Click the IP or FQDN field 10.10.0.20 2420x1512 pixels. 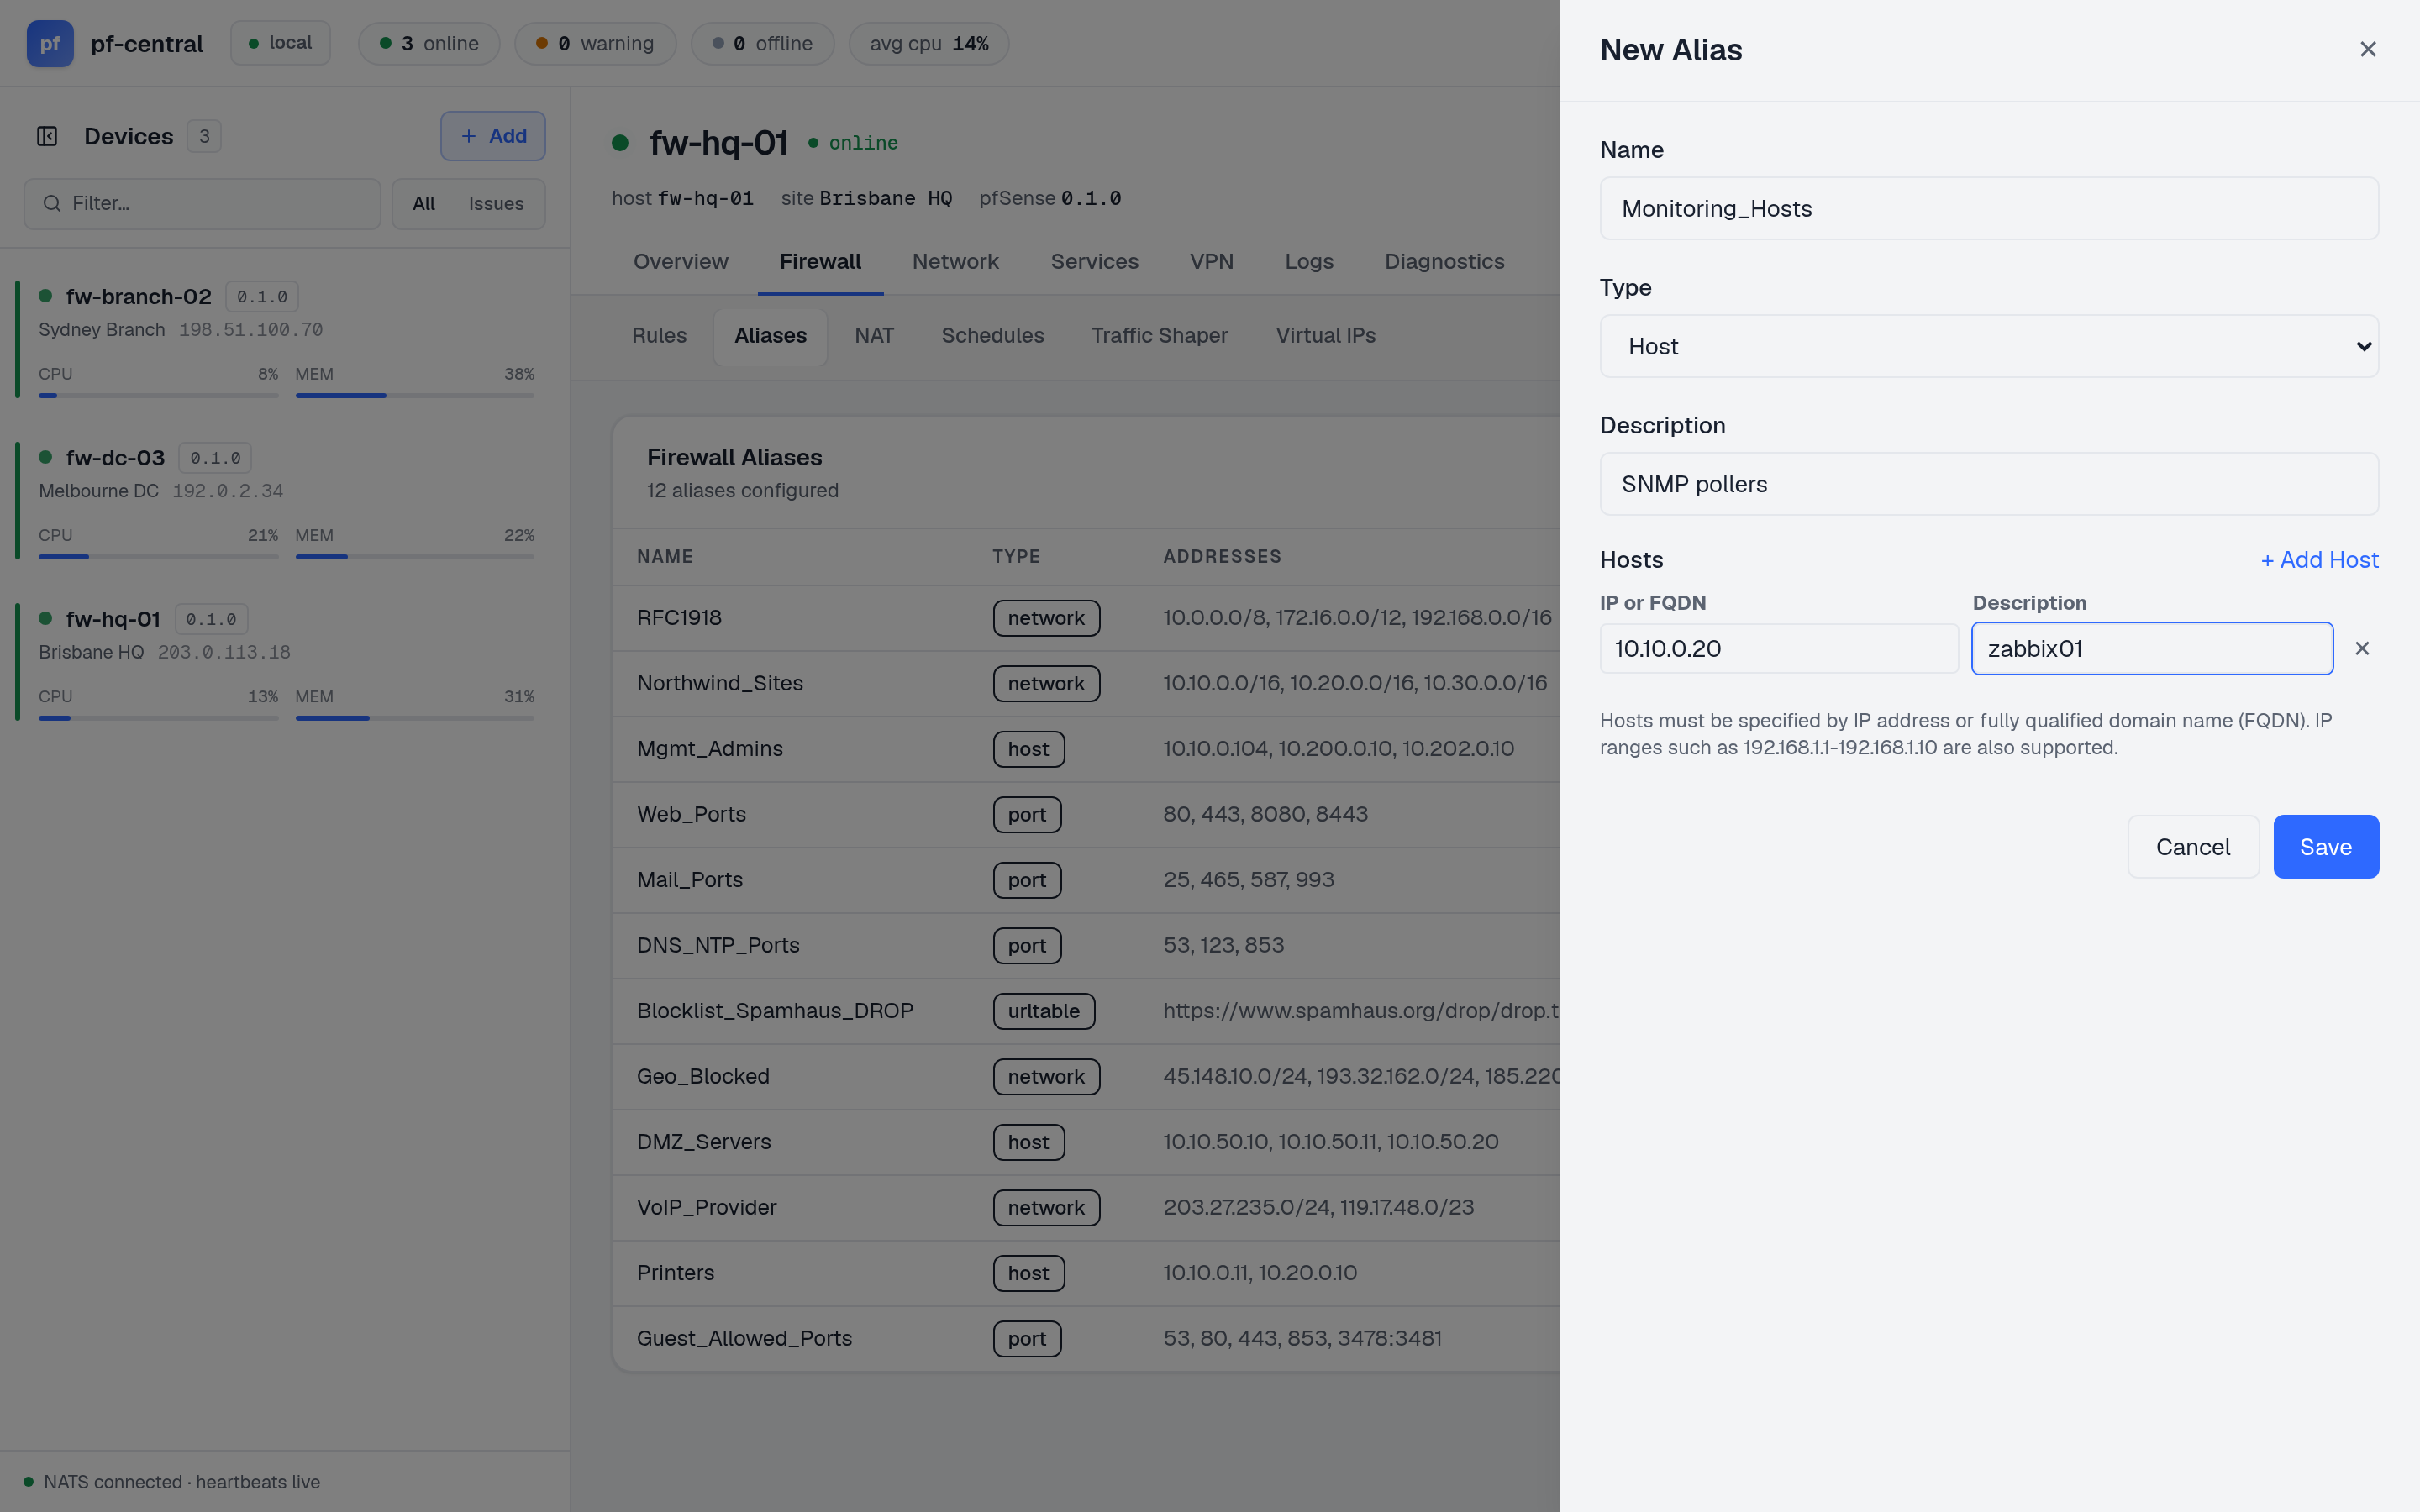click(1778, 648)
